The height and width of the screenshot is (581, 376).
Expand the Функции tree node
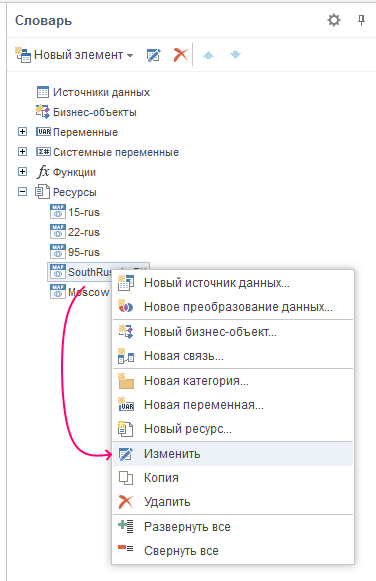23,172
